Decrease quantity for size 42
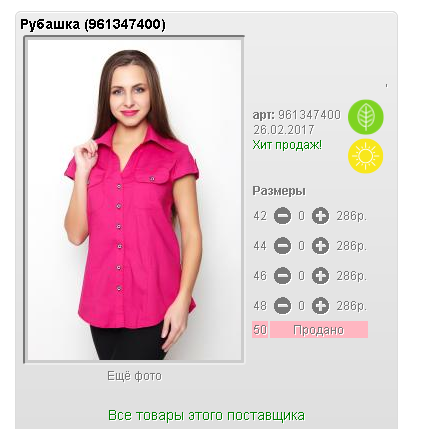 pos(282,216)
